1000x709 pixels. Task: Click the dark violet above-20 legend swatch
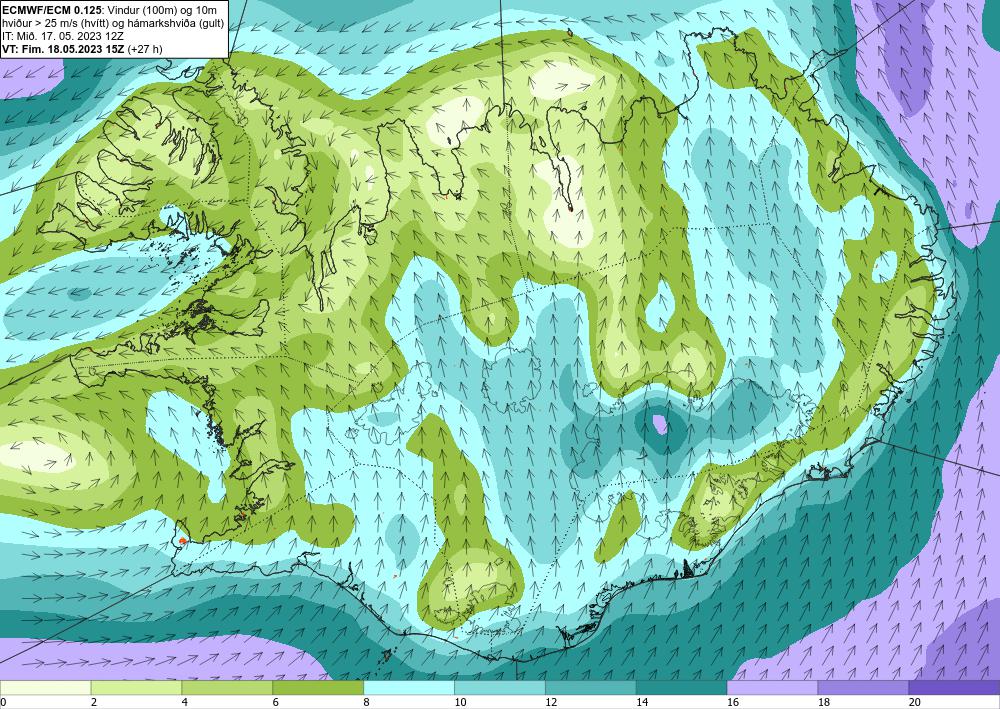(x=954, y=688)
